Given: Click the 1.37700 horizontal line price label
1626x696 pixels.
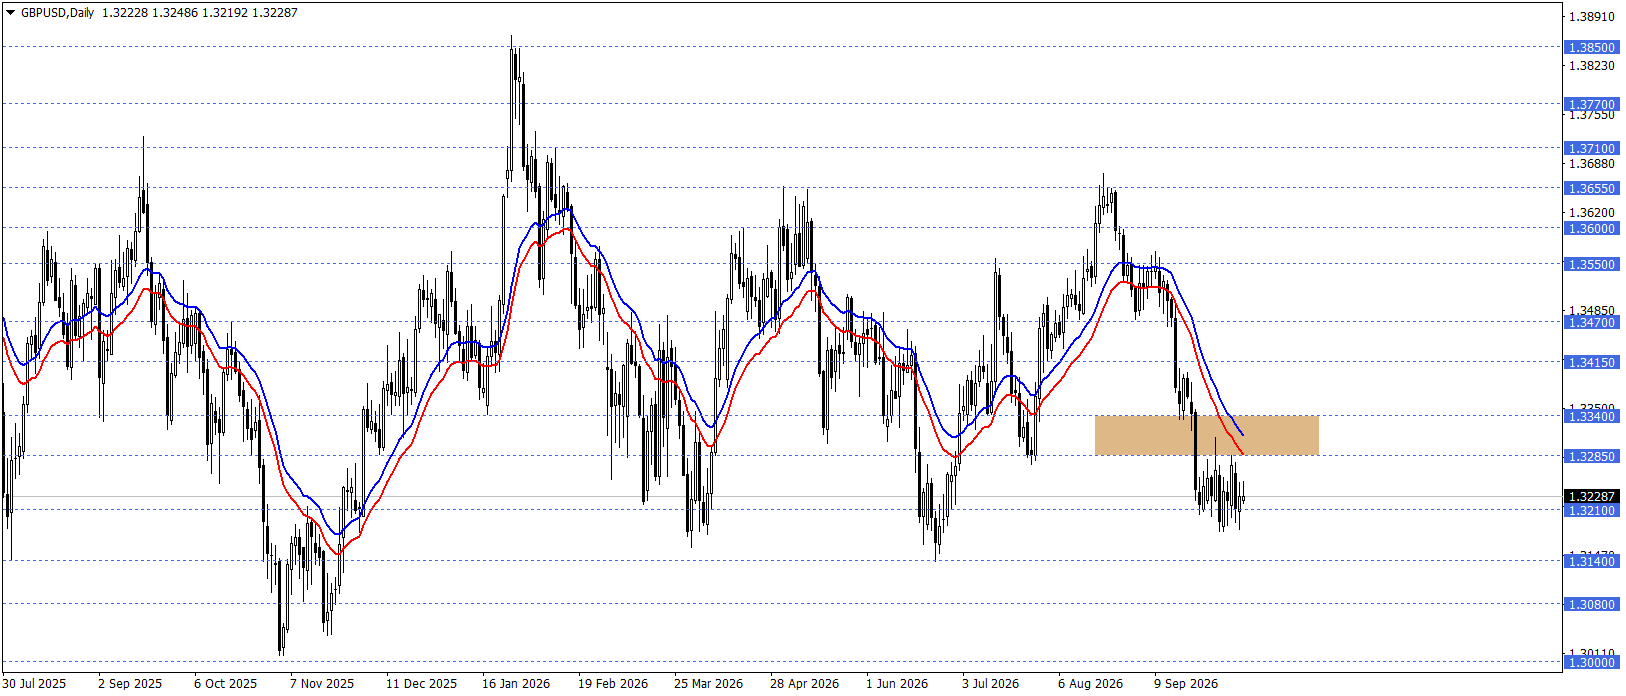Looking at the screenshot, I should (1591, 104).
